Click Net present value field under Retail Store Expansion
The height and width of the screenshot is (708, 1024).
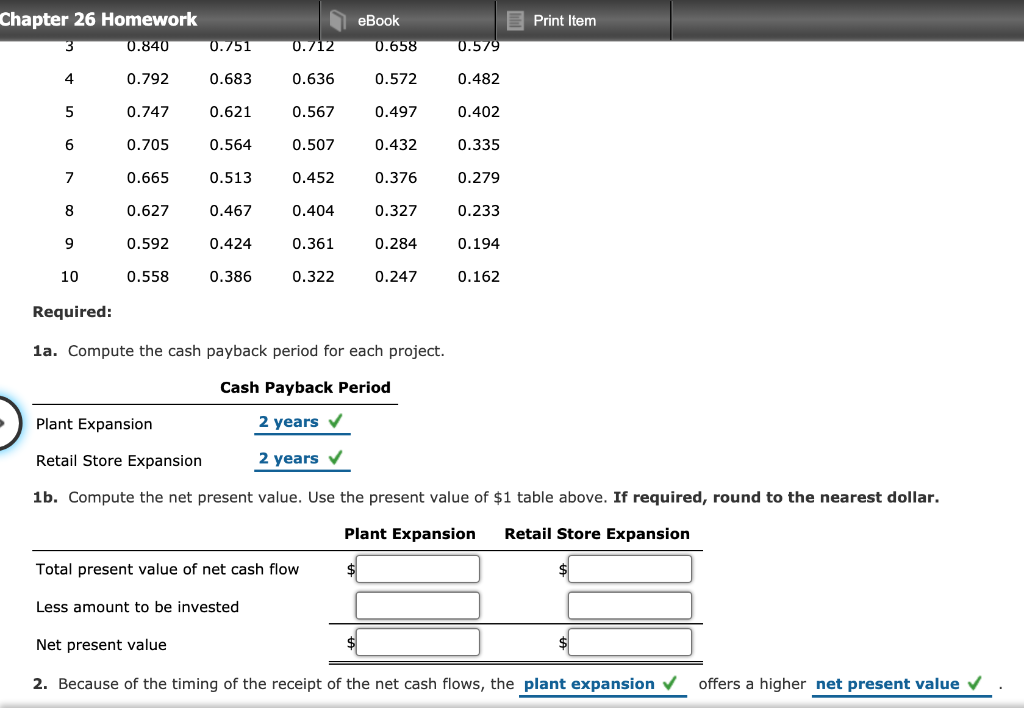tap(630, 641)
